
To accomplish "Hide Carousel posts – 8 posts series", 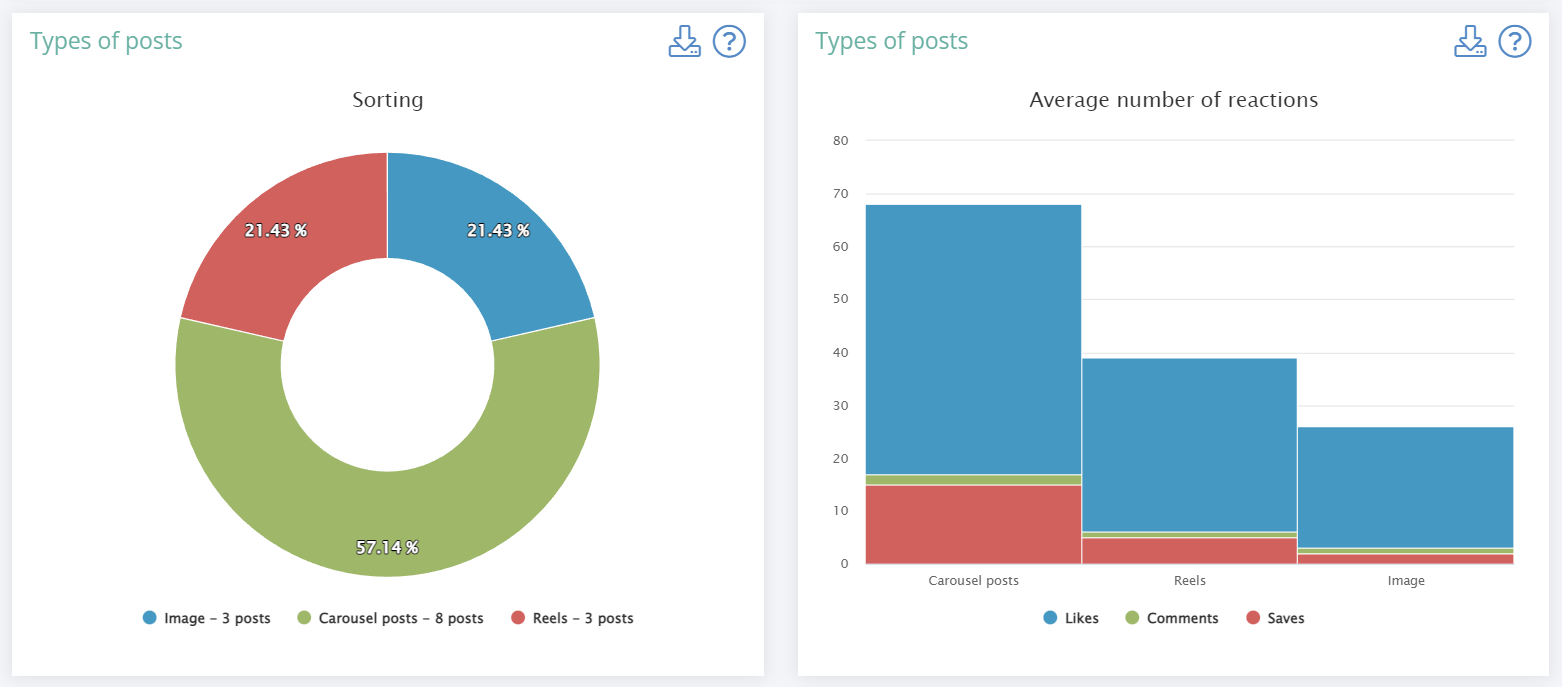I will (x=390, y=618).
